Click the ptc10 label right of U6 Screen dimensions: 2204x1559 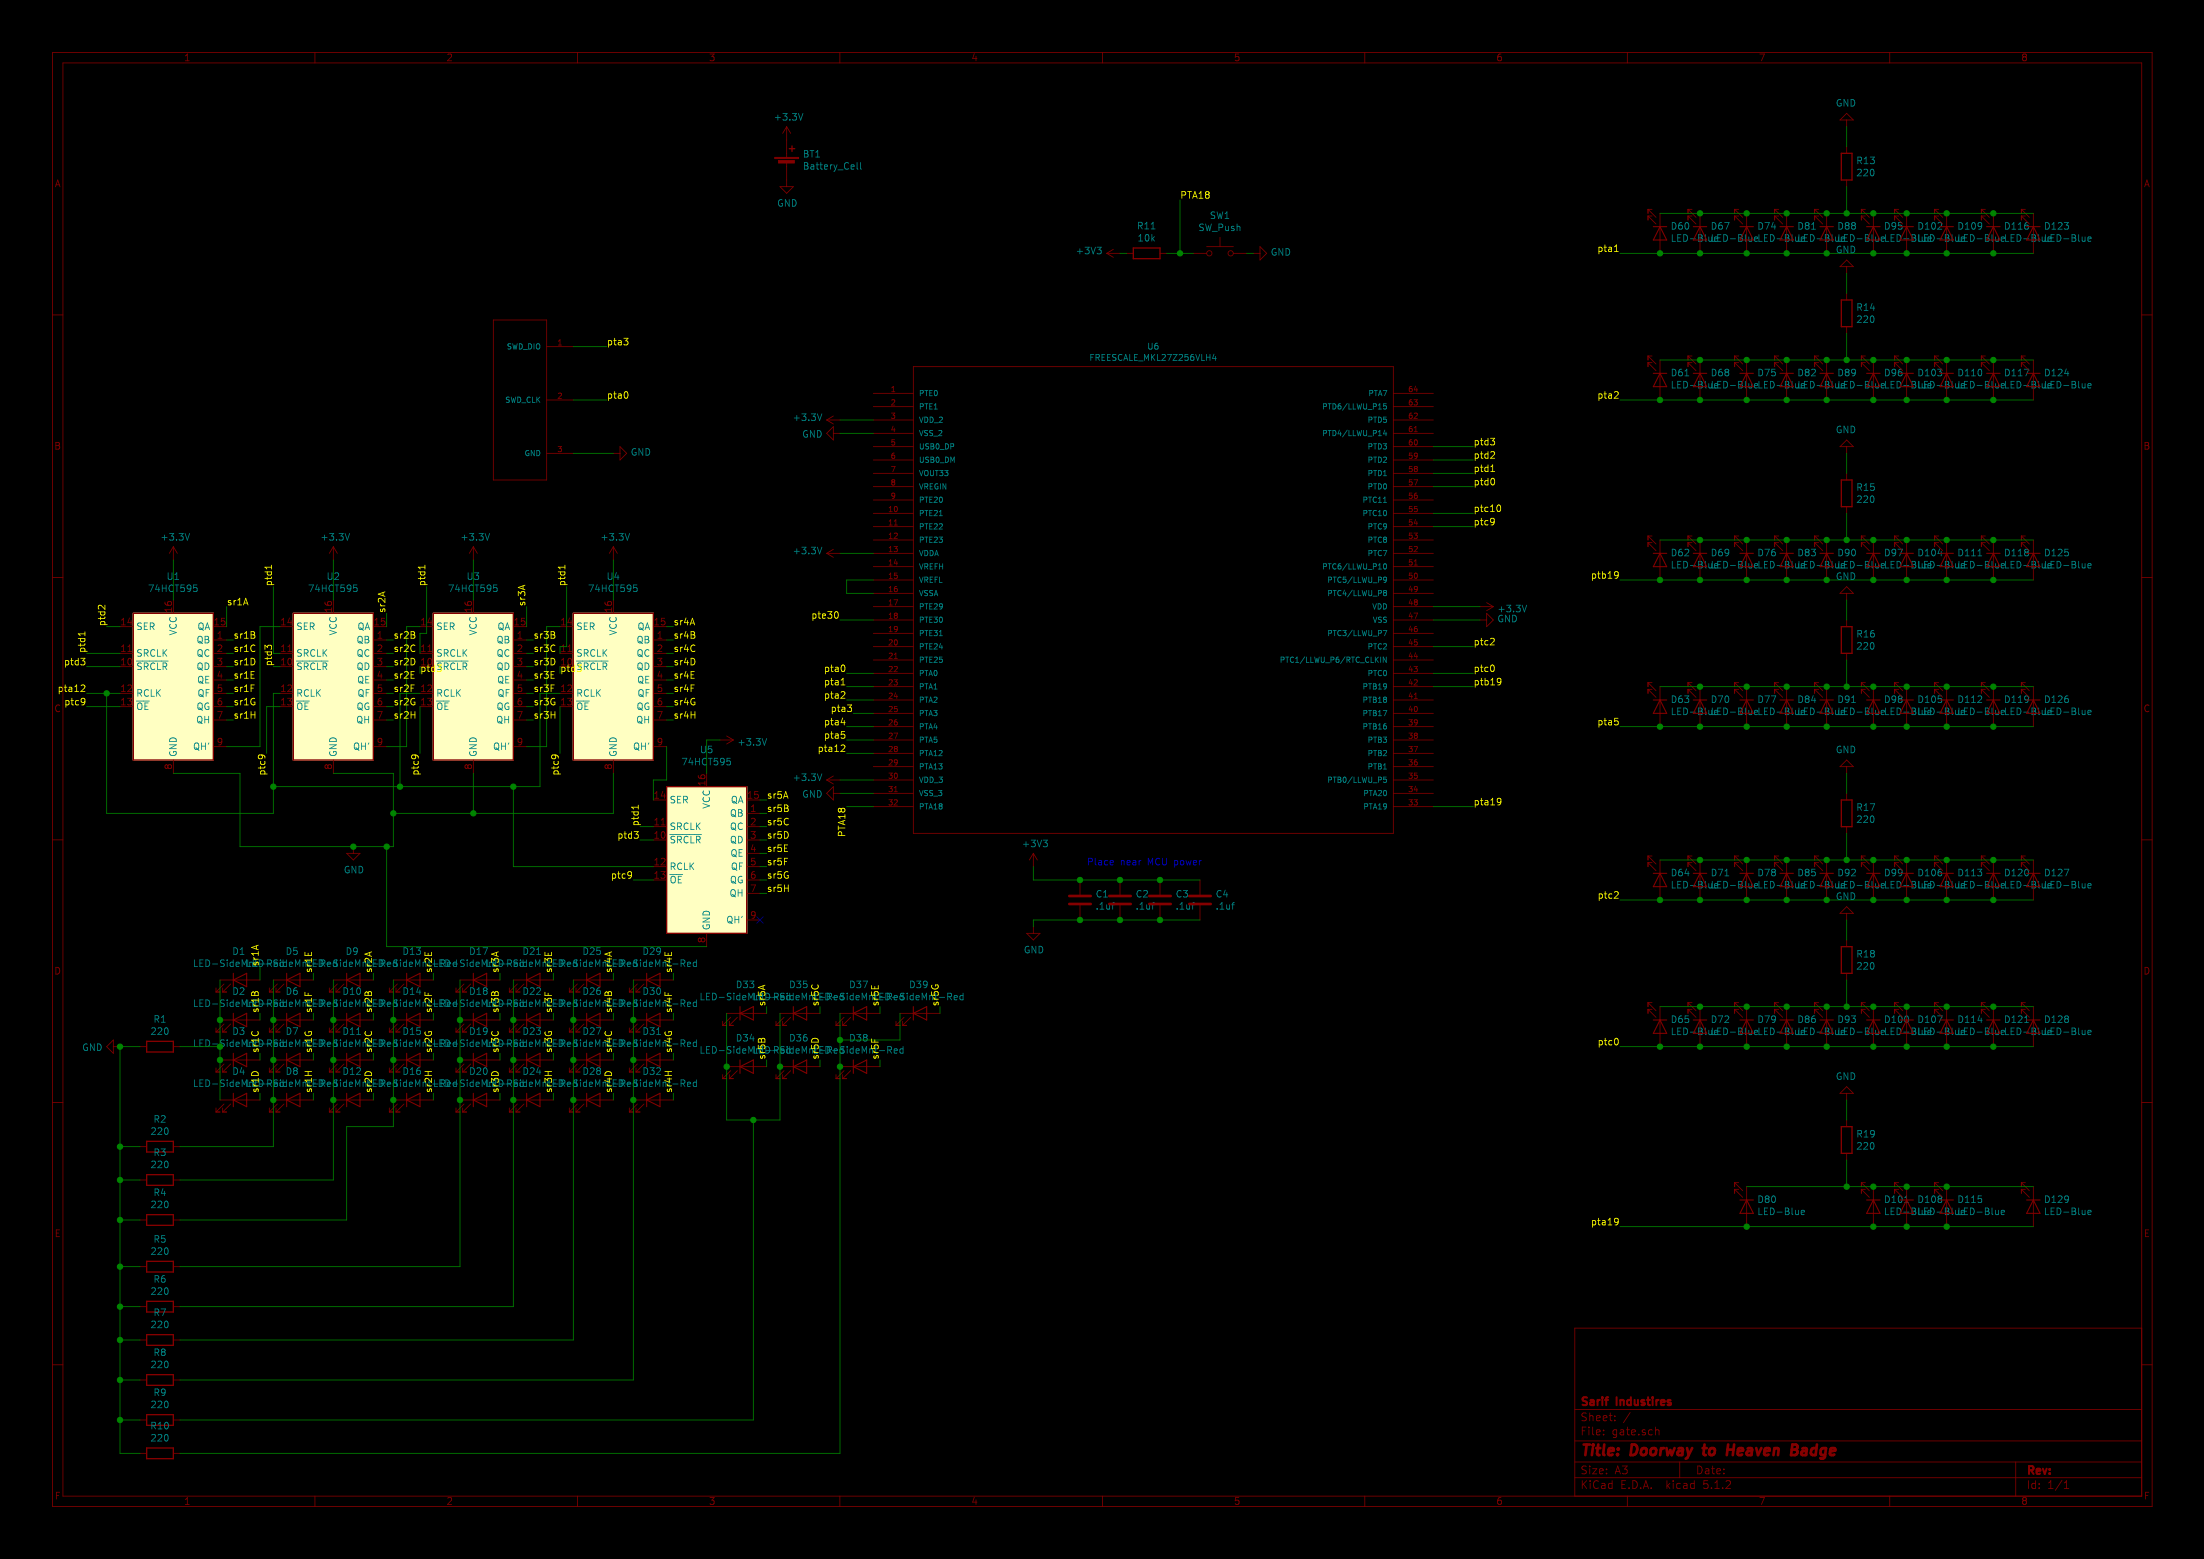click(1487, 508)
